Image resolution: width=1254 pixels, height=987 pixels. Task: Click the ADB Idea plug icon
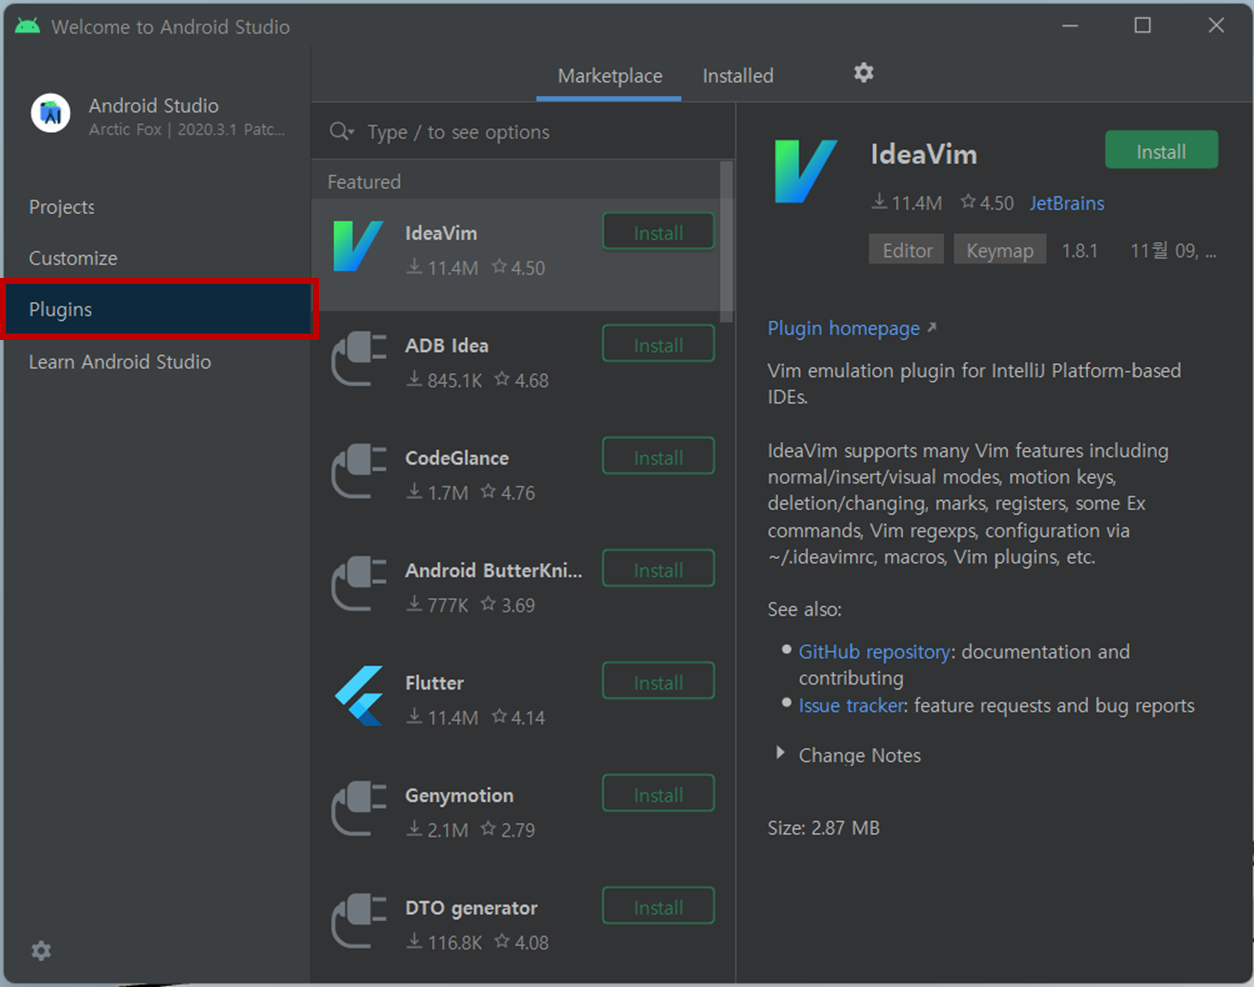pyautogui.click(x=358, y=358)
